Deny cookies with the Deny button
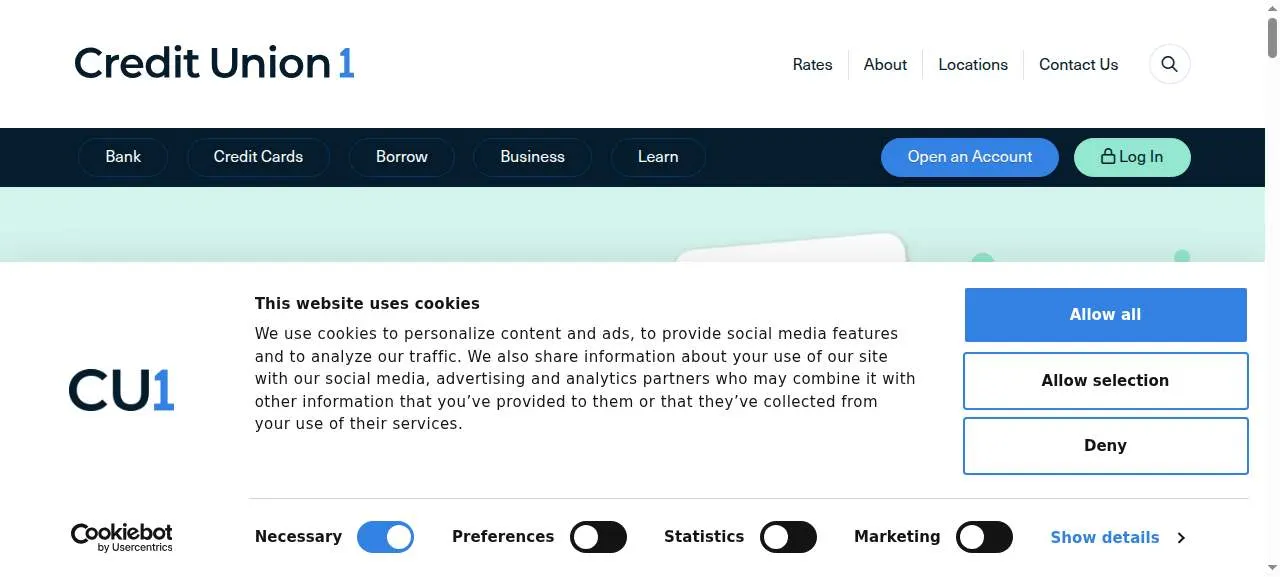1280x577 pixels. tap(1105, 446)
